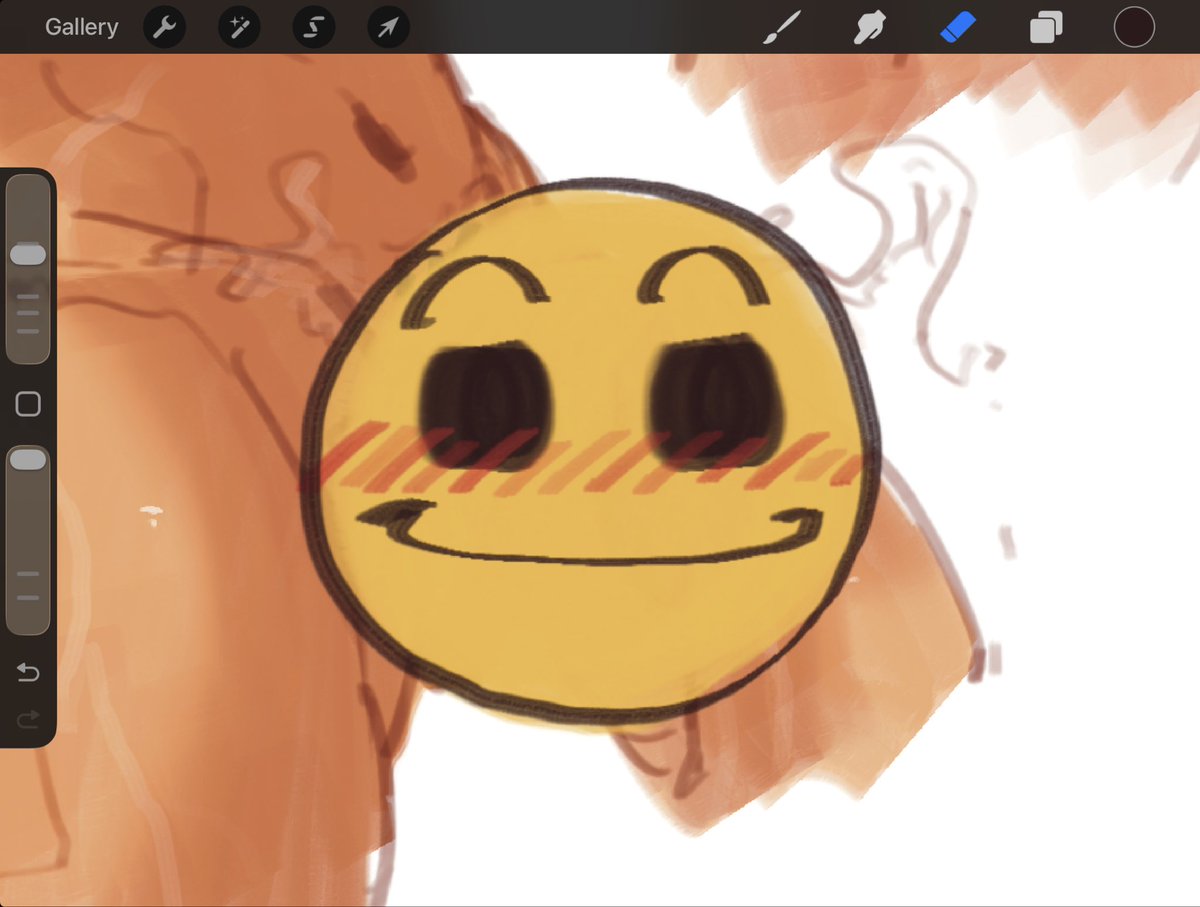Click the brush size slider handle

click(28, 255)
